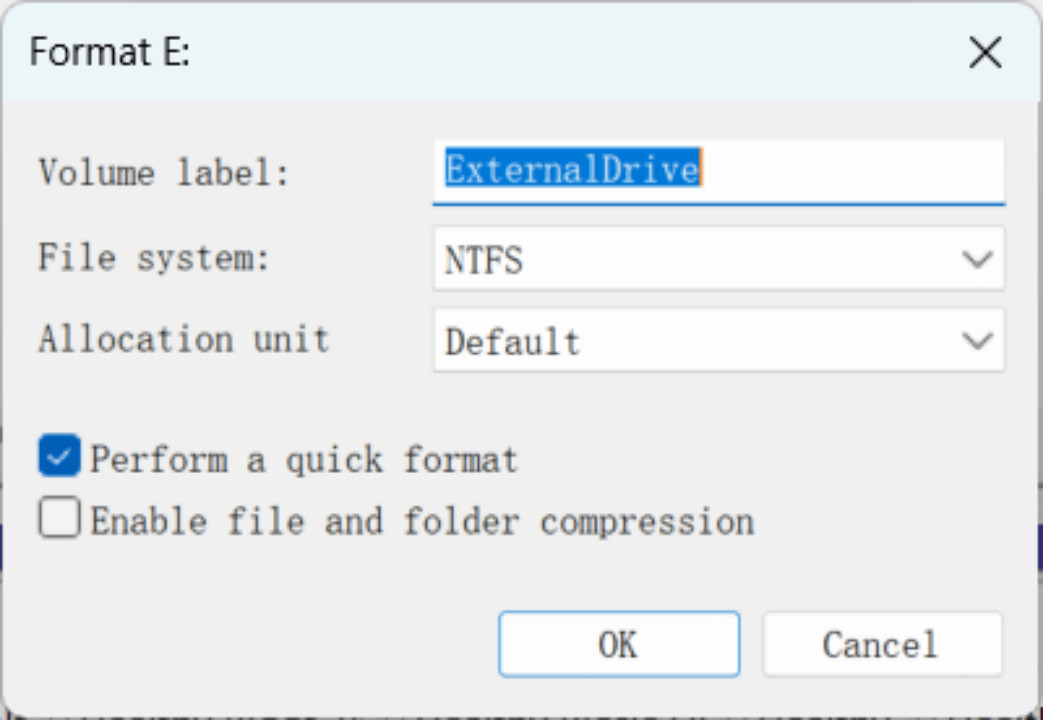Click the File system dropdown chevron arrow
The image size is (1043, 720).
pos(977,257)
